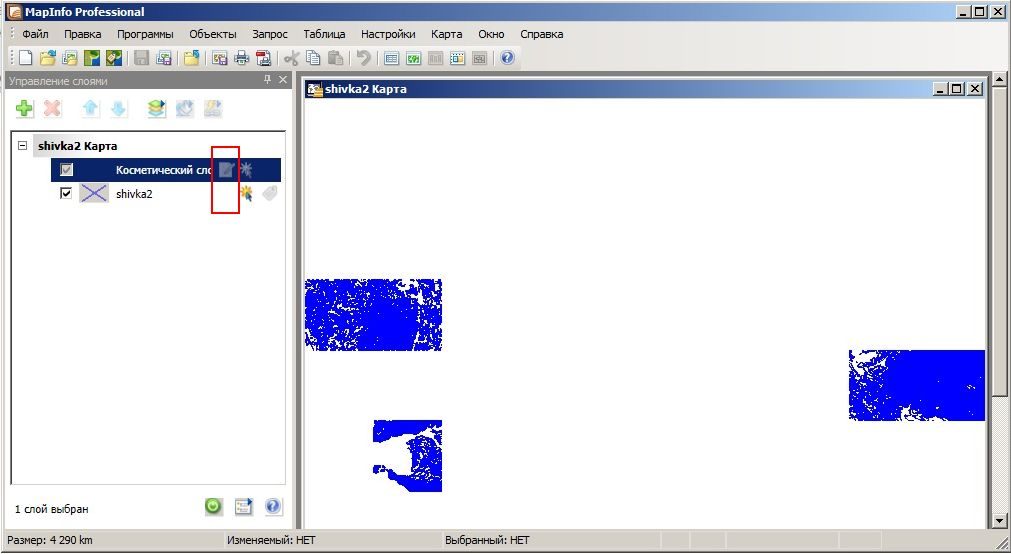
Task: Select the shivka2 layer row
Action: tap(166, 193)
